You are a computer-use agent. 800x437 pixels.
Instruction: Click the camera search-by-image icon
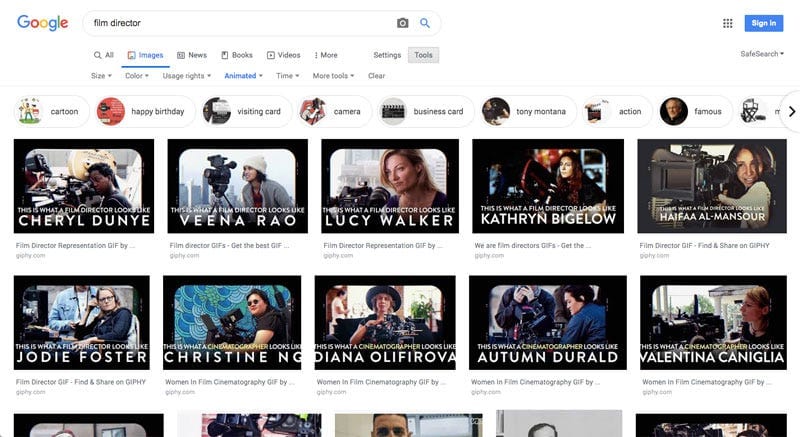pos(402,23)
